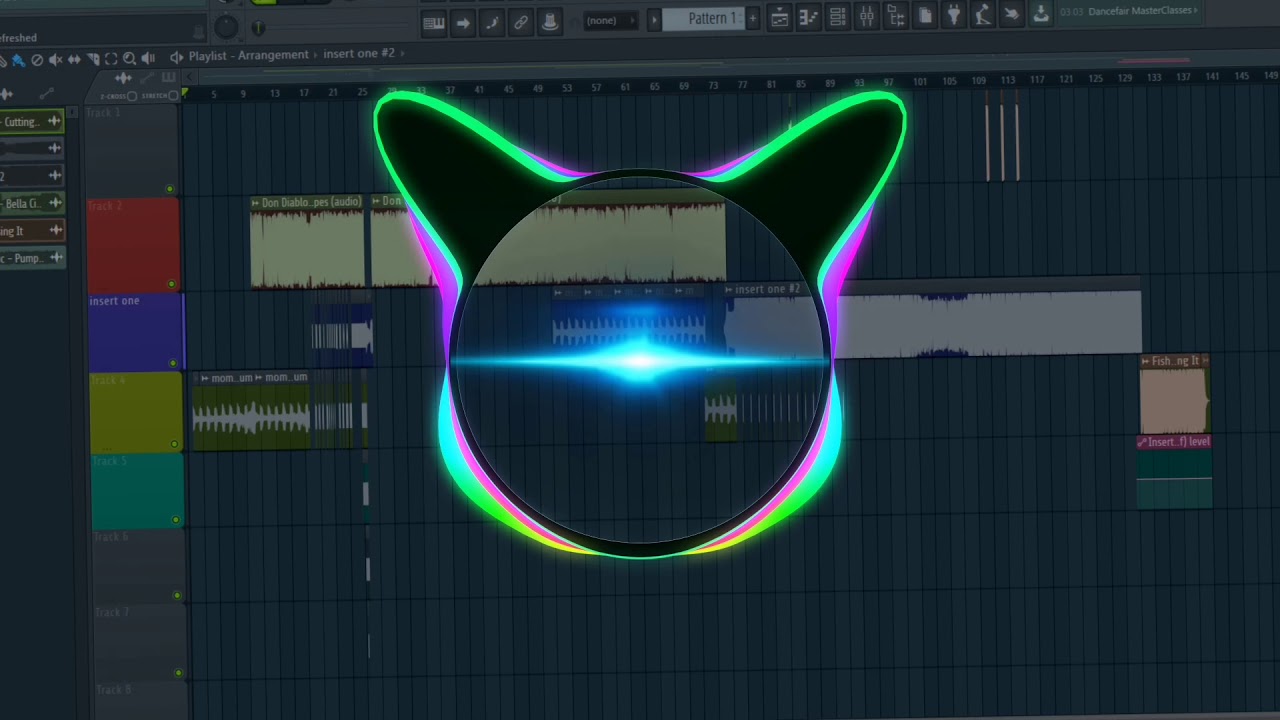Viewport: 1280px width, 720px height.
Task: Select the Select tool dashed box
Action: click(x=111, y=59)
